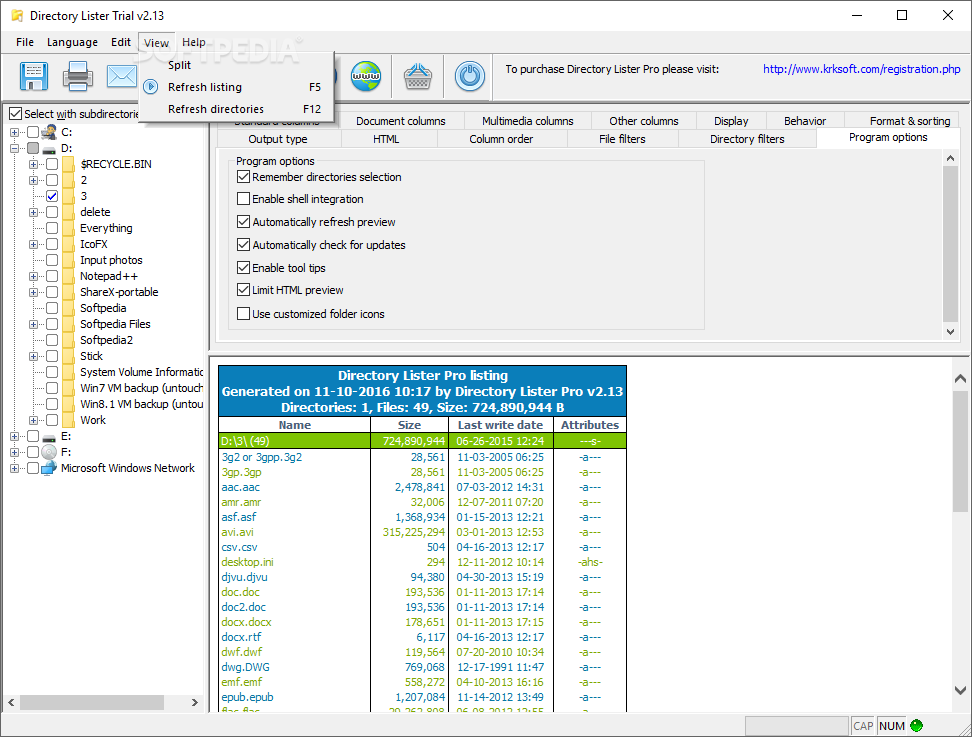Open avi.avi file link in listing

coord(237,532)
